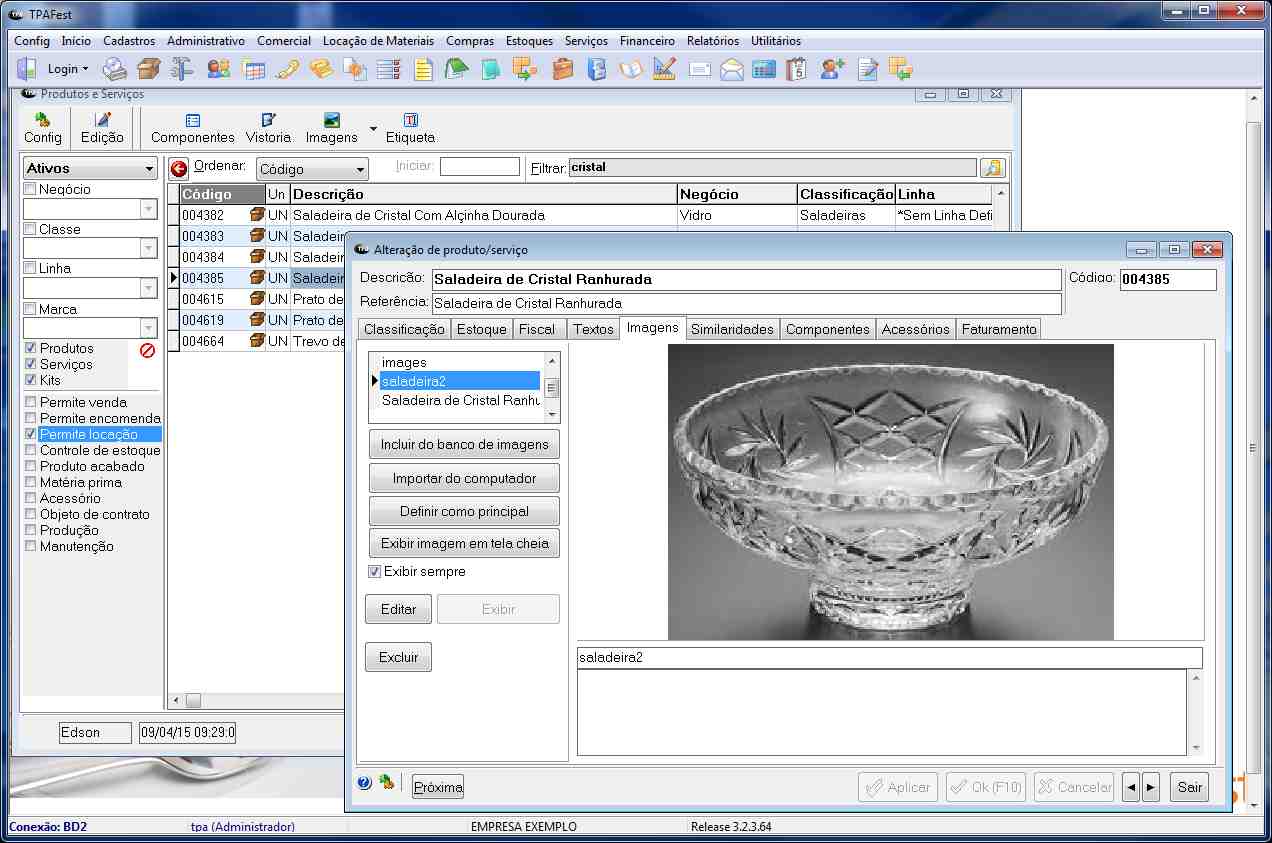1272x843 pixels.
Task: Click the magnifier search icon beside Filtrar
Action: point(992,168)
